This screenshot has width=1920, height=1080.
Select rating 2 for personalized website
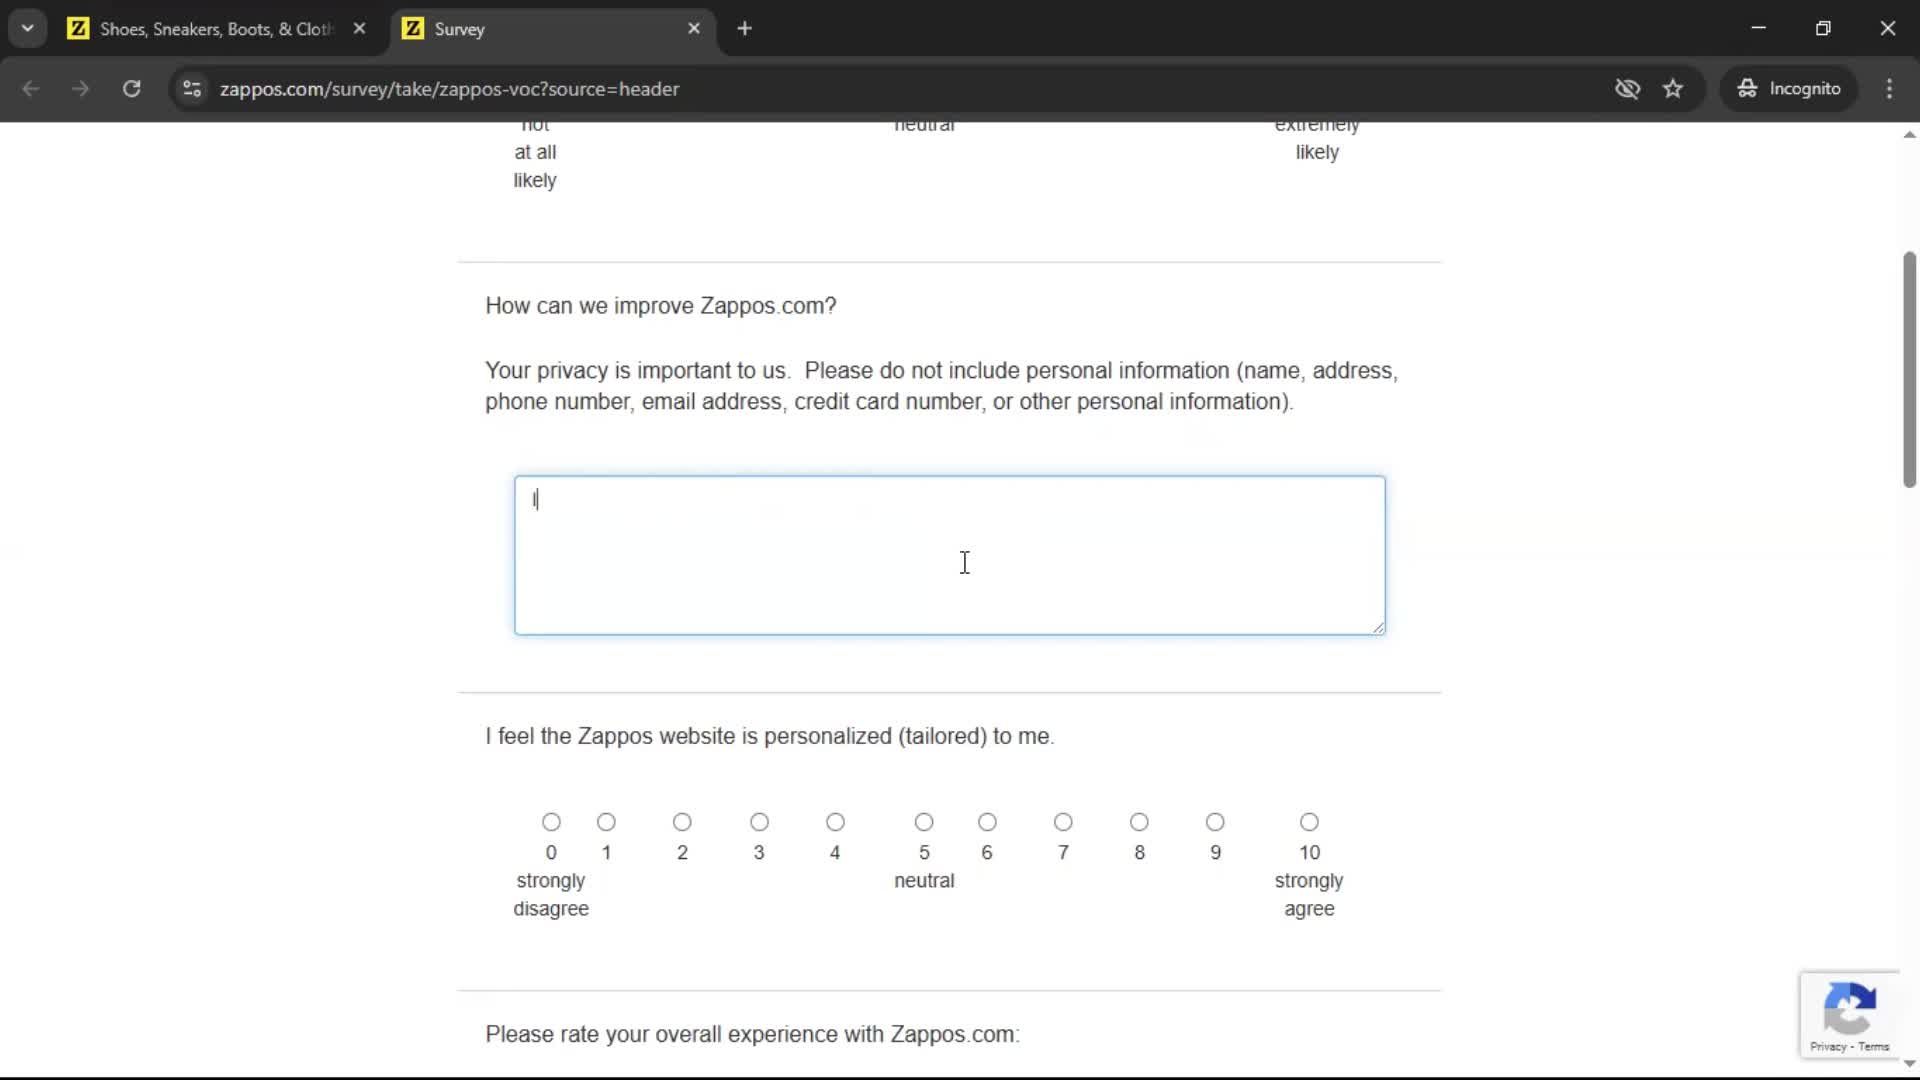pos(682,822)
